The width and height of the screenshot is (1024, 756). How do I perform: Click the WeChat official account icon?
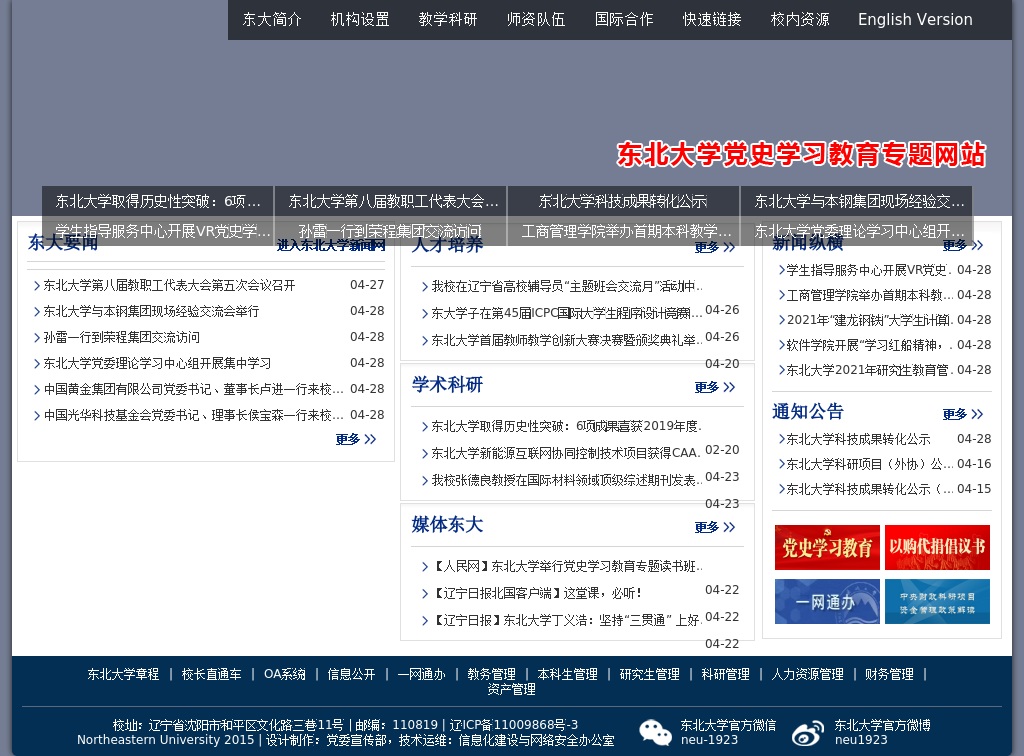point(656,733)
